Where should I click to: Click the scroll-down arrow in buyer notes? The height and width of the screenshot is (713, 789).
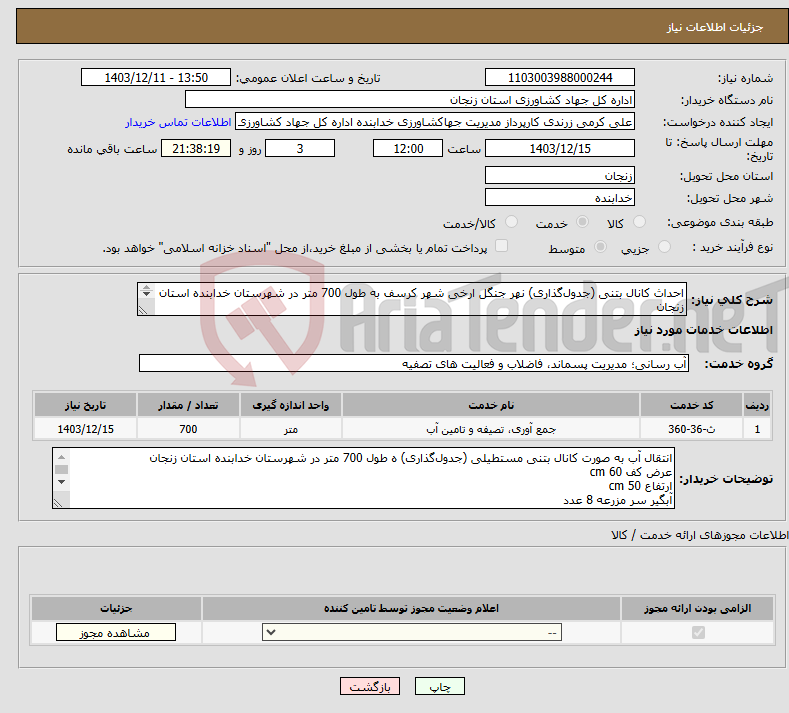coord(61,482)
